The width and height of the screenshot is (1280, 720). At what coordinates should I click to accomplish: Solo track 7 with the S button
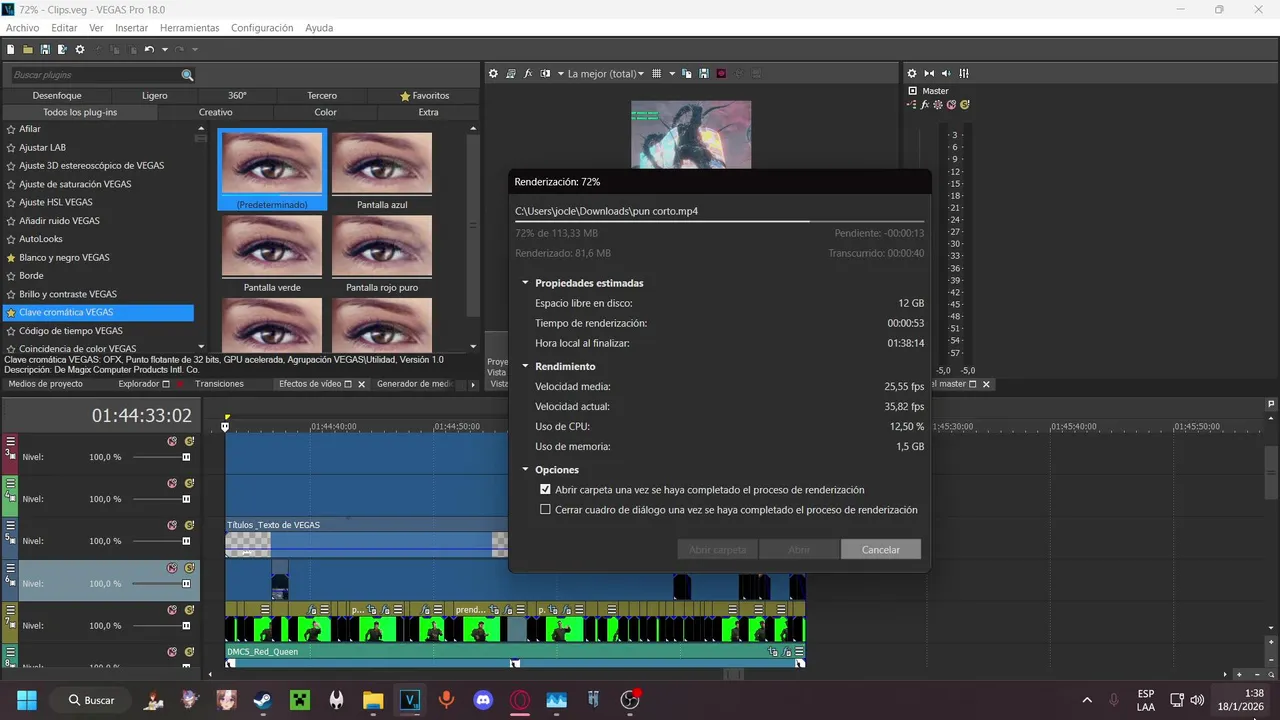coord(189,609)
